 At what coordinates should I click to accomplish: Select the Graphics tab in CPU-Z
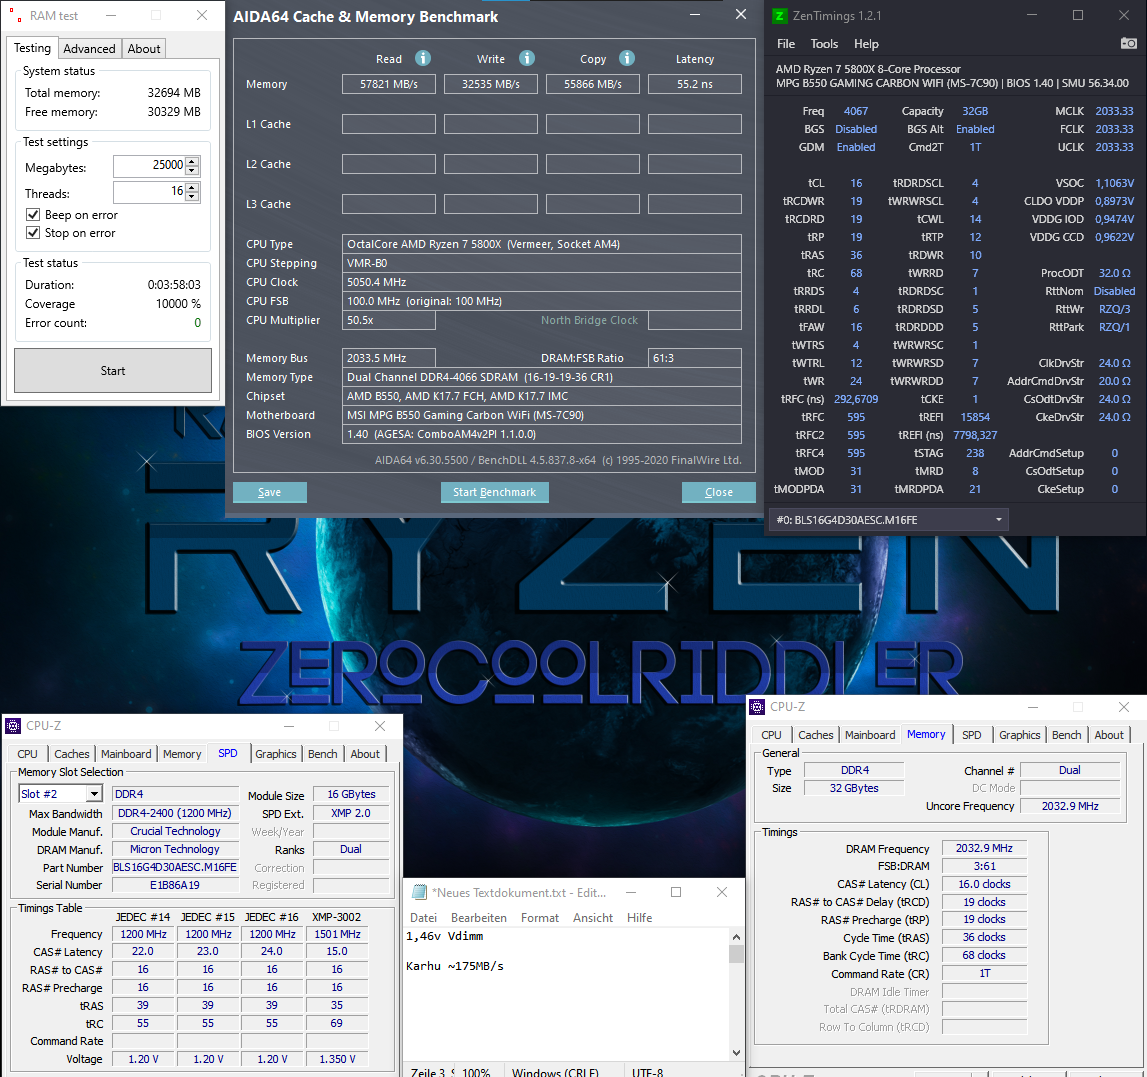1019,734
